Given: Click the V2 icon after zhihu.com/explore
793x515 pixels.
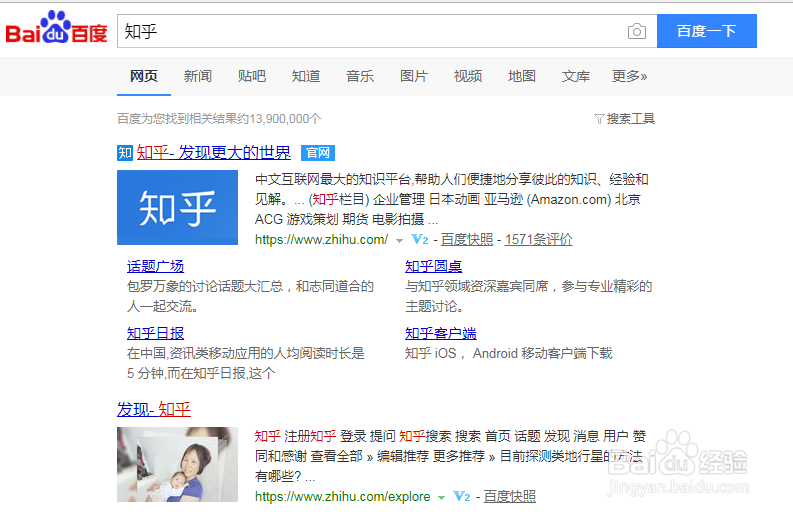Looking at the screenshot, I should tap(462, 496).
